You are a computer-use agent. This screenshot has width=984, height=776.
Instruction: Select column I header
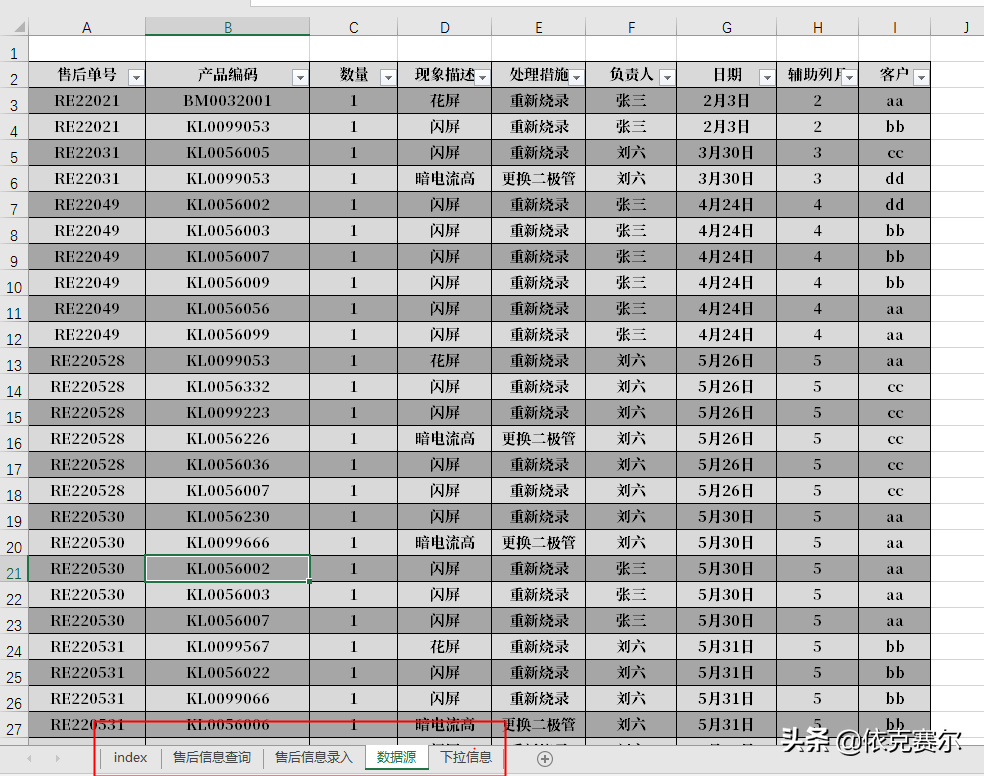(894, 28)
